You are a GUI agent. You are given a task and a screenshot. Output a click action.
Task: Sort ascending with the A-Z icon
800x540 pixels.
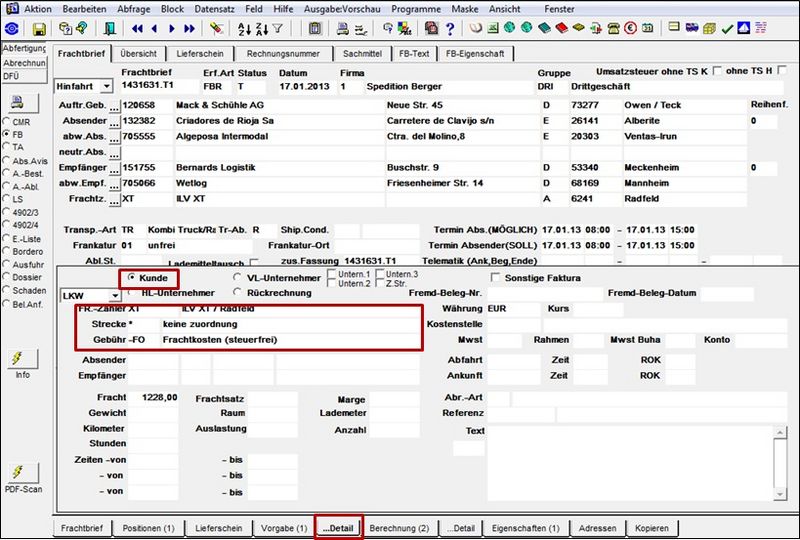244,29
